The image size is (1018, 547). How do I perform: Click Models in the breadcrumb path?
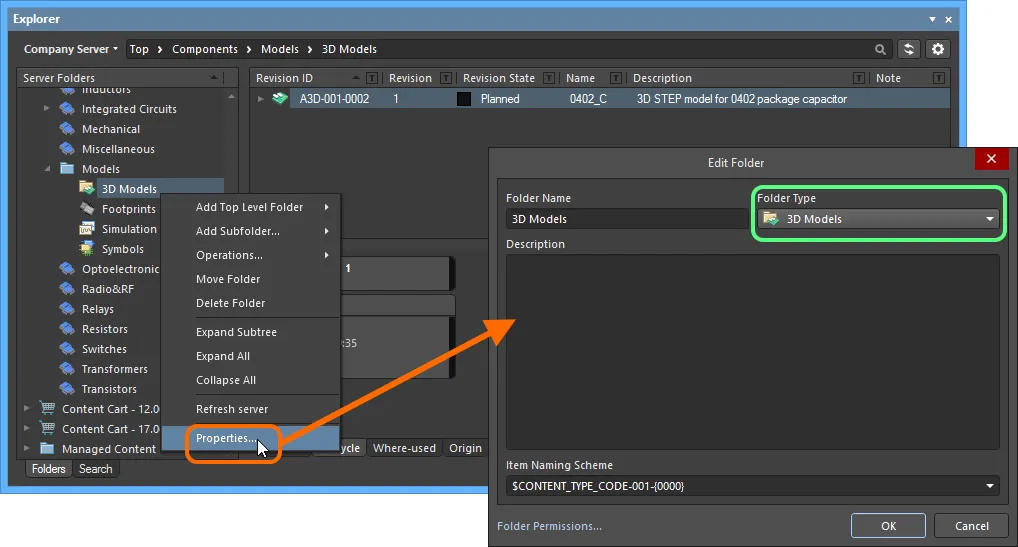pos(280,49)
